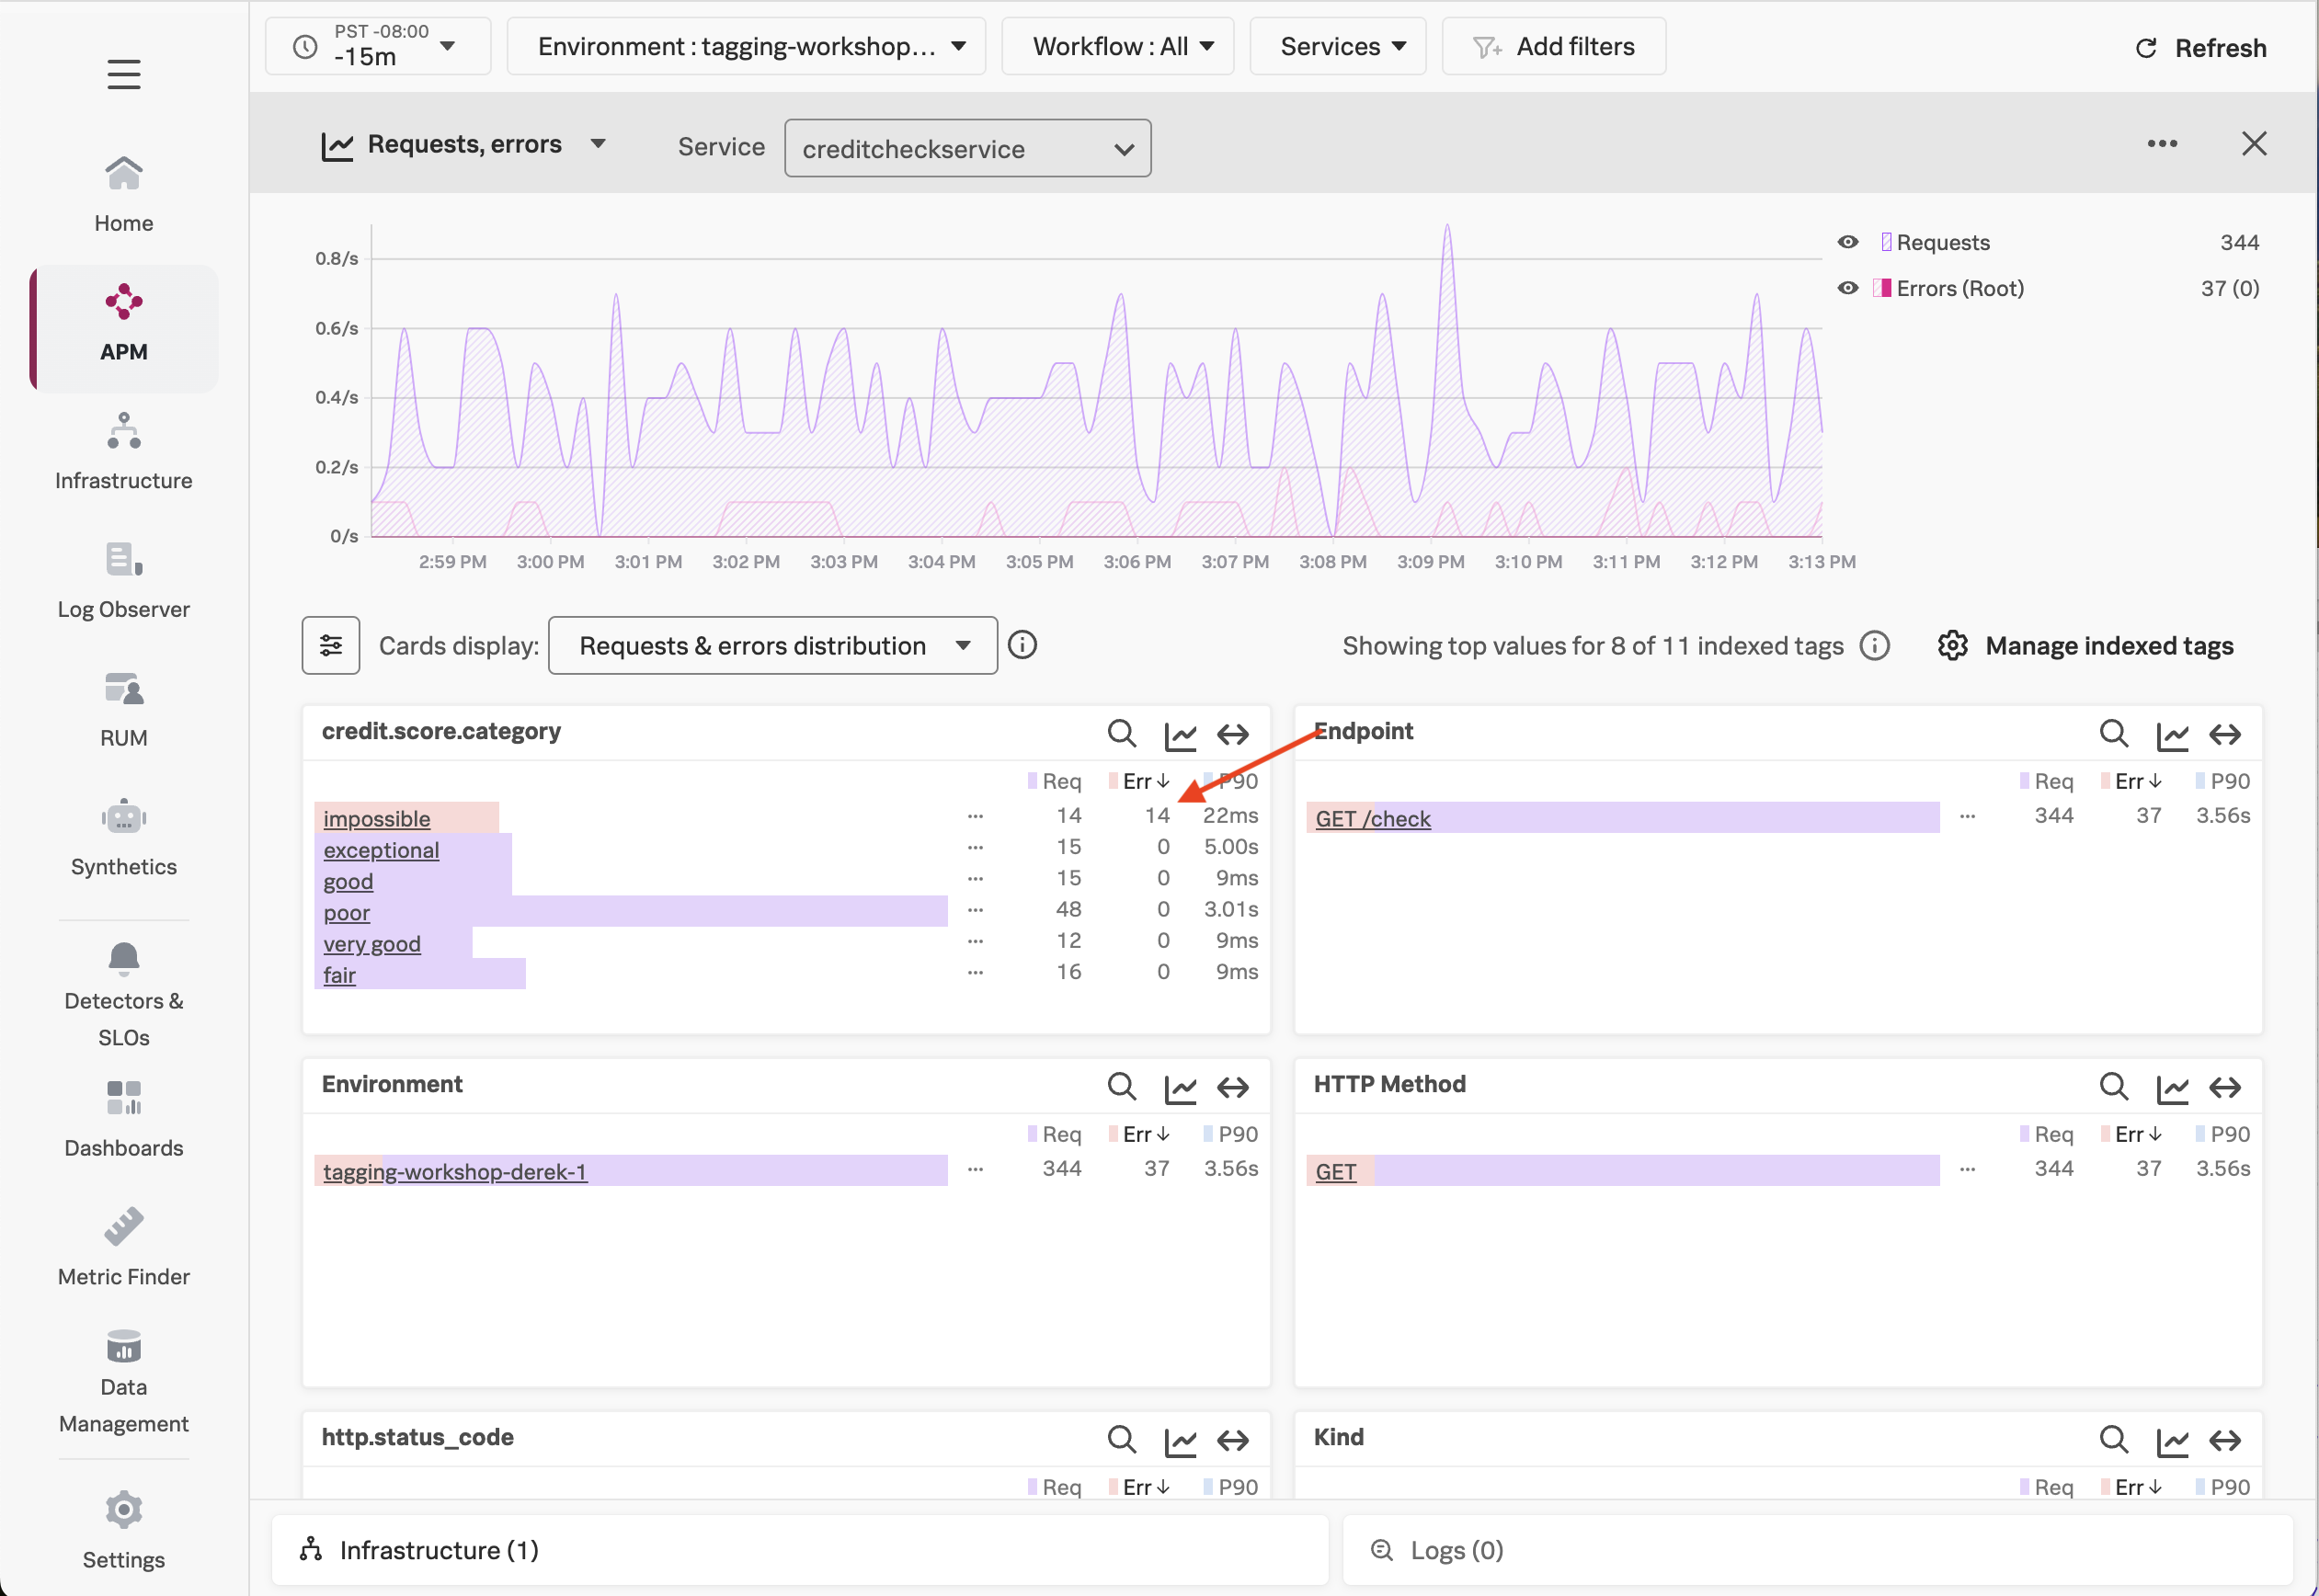Screen dimensions: 2319x1596
Task: Expand Cards display distribution dropdown
Action: coord(772,646)
